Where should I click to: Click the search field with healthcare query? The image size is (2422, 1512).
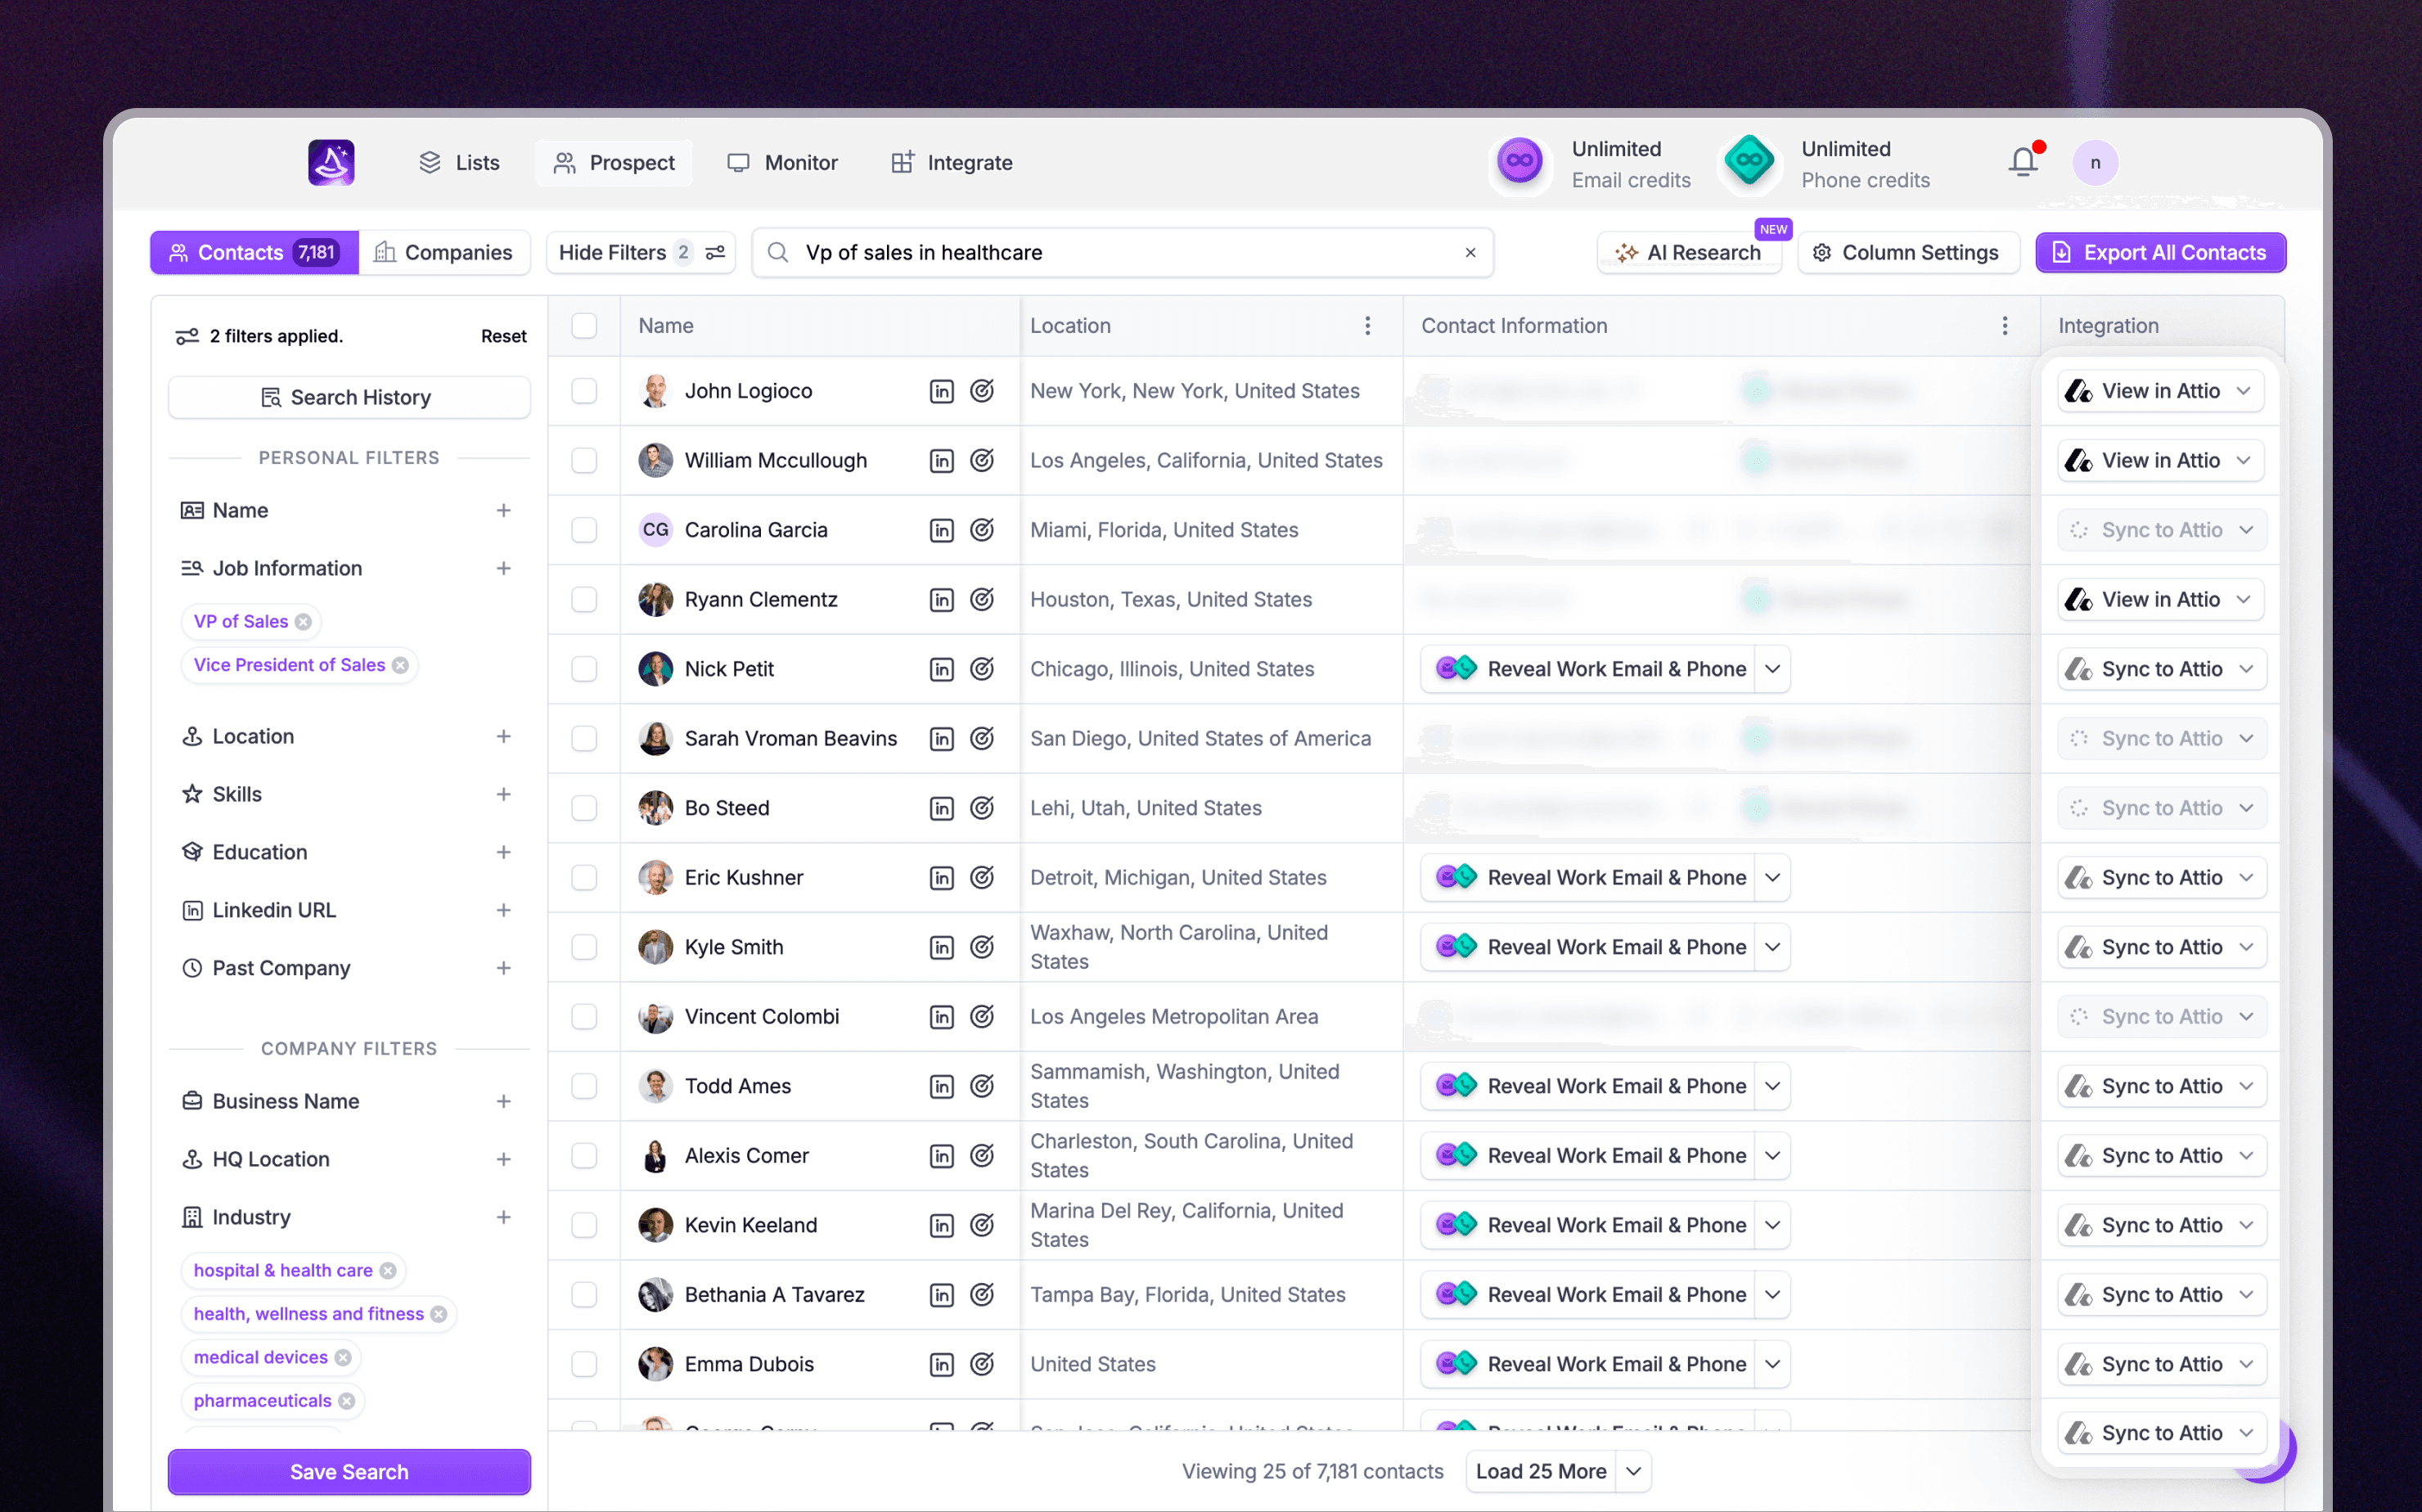tap(1122, 253)
